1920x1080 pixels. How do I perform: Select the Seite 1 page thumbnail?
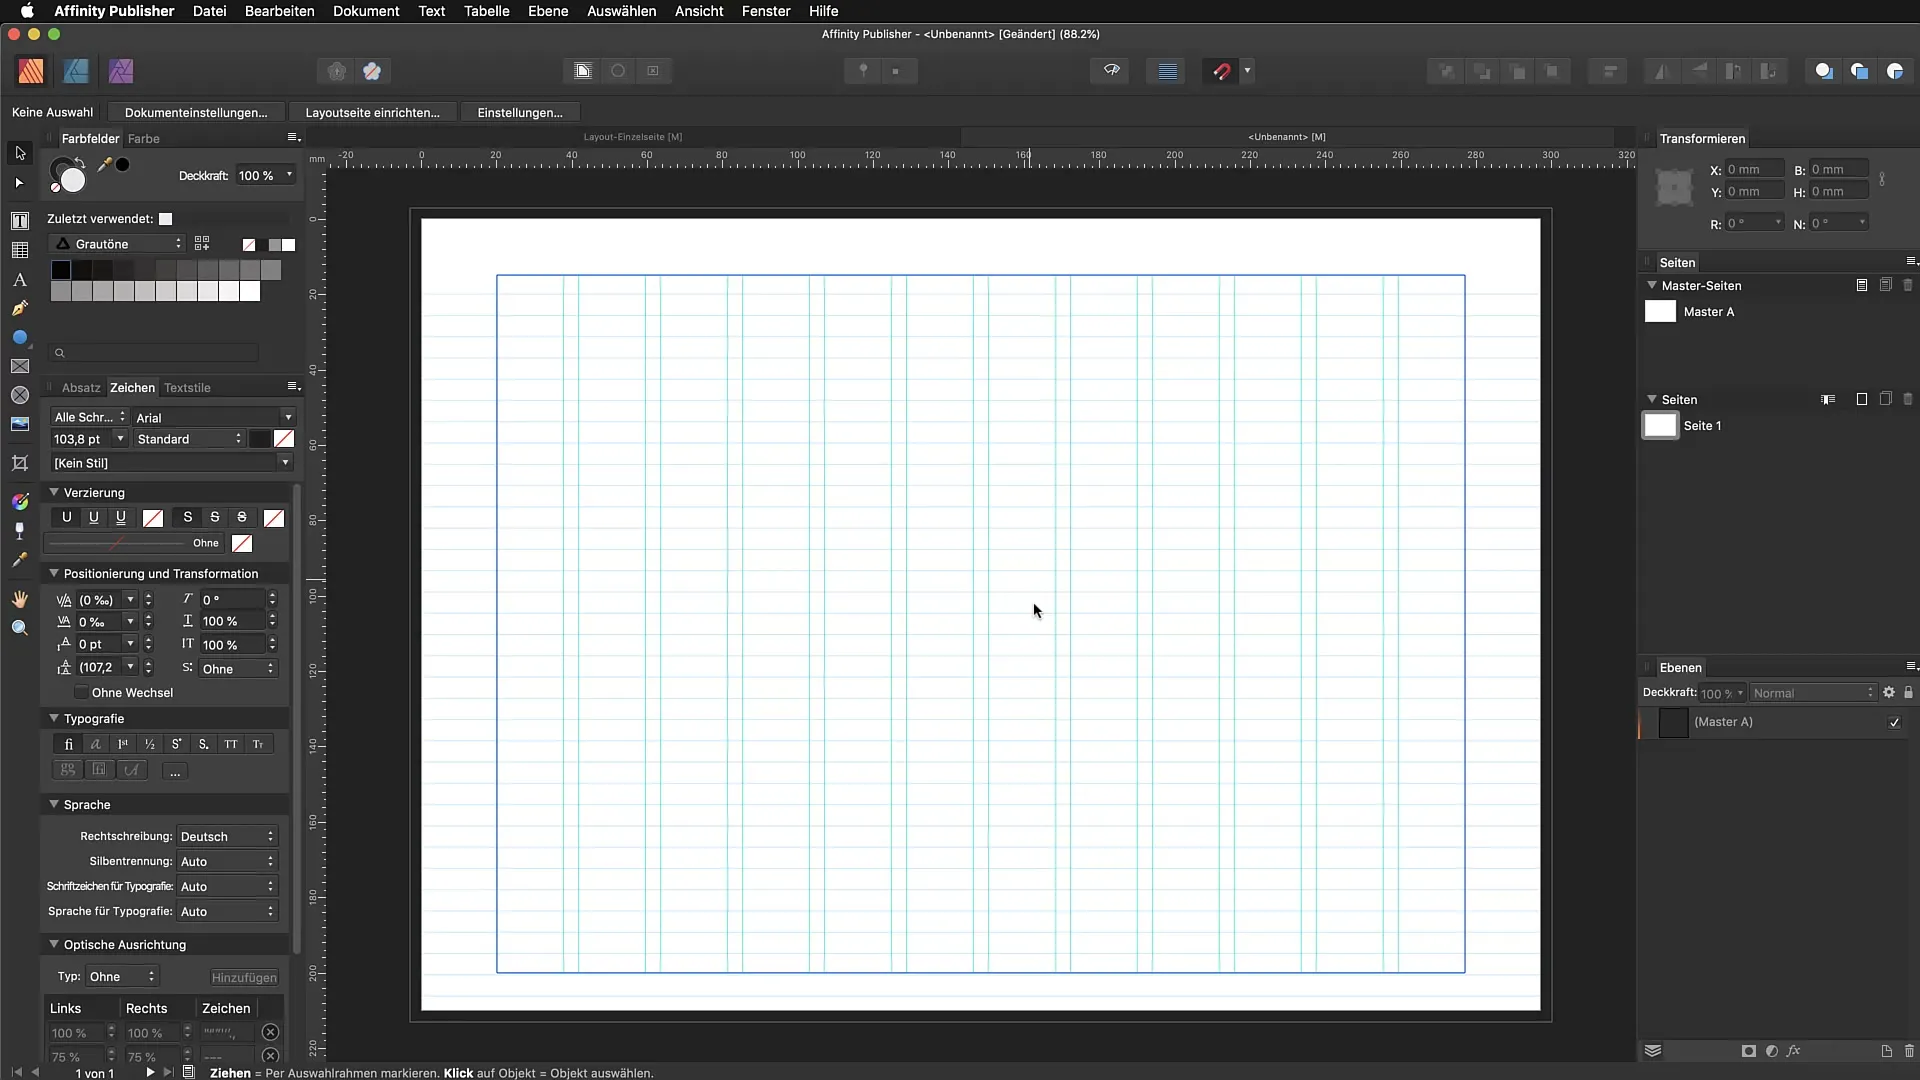[x=1660, y=425]
